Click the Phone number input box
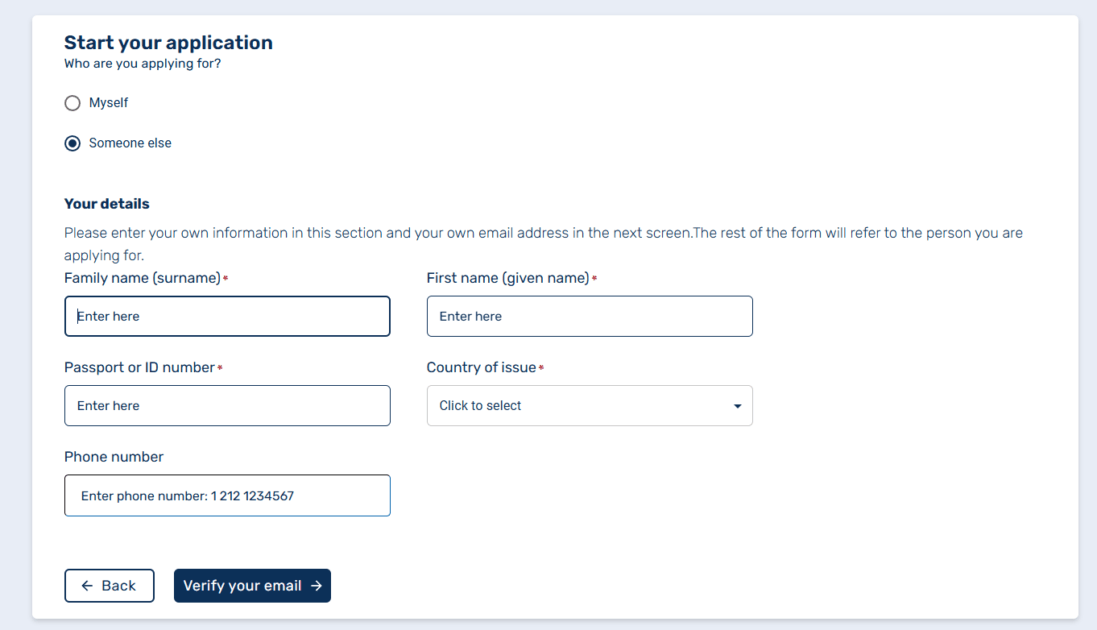Image resolution: width=1097 pixels, height=630 pixels. 227,495
